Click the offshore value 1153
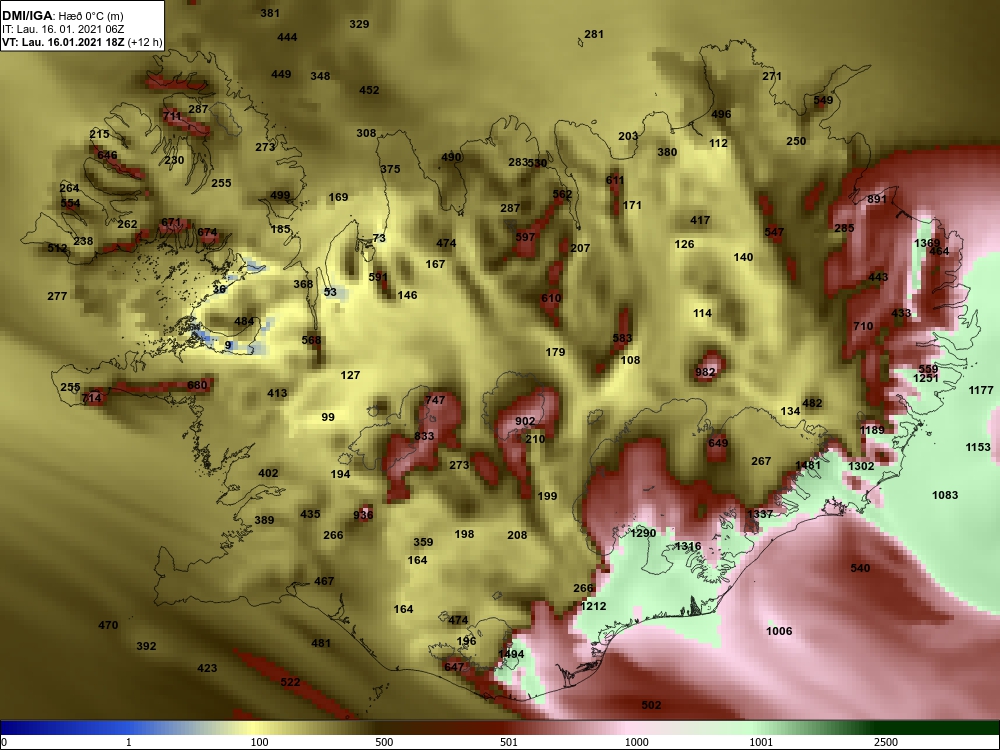The height and width of the screenshot is (750, 1000). point(978,448)
